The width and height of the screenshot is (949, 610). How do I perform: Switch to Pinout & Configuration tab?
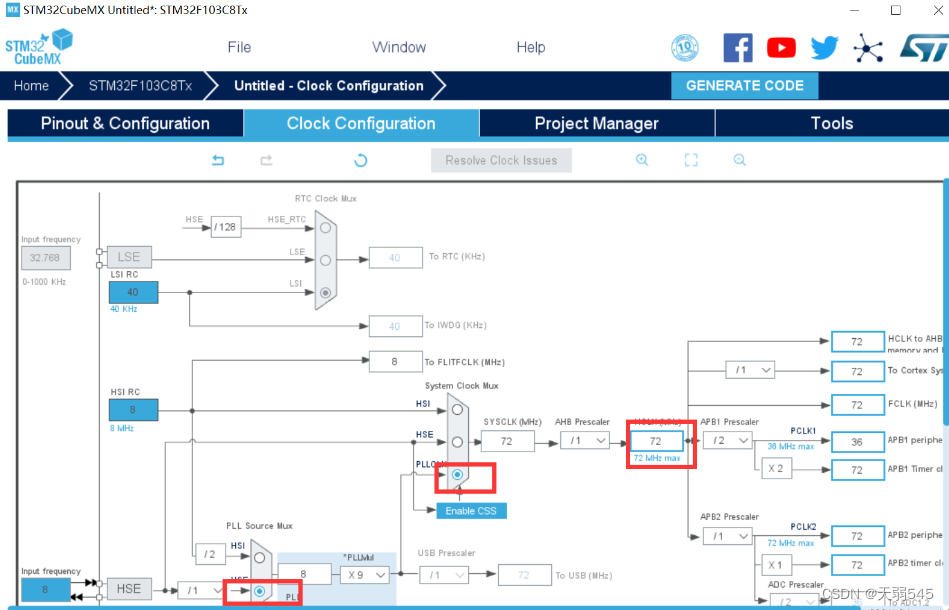[125, 123]
